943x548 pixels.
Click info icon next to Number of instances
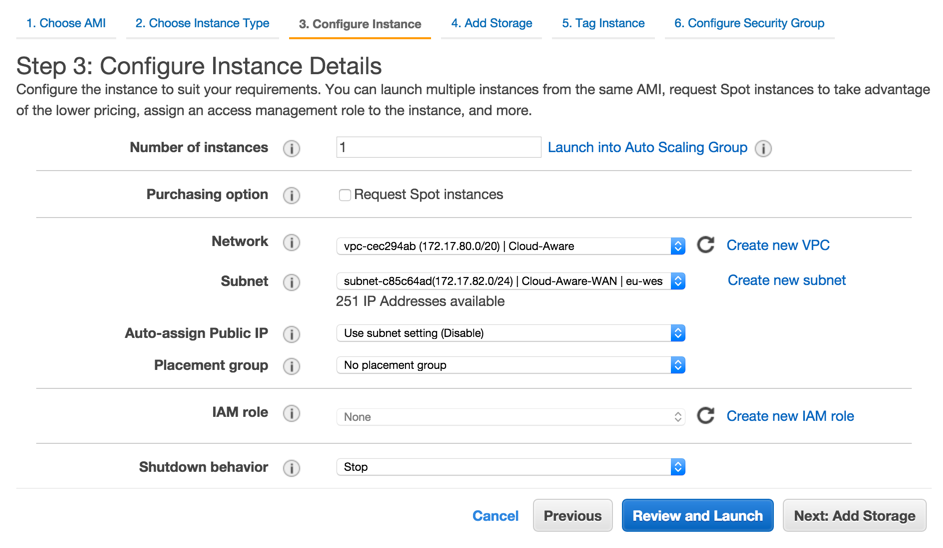(291, 149)
